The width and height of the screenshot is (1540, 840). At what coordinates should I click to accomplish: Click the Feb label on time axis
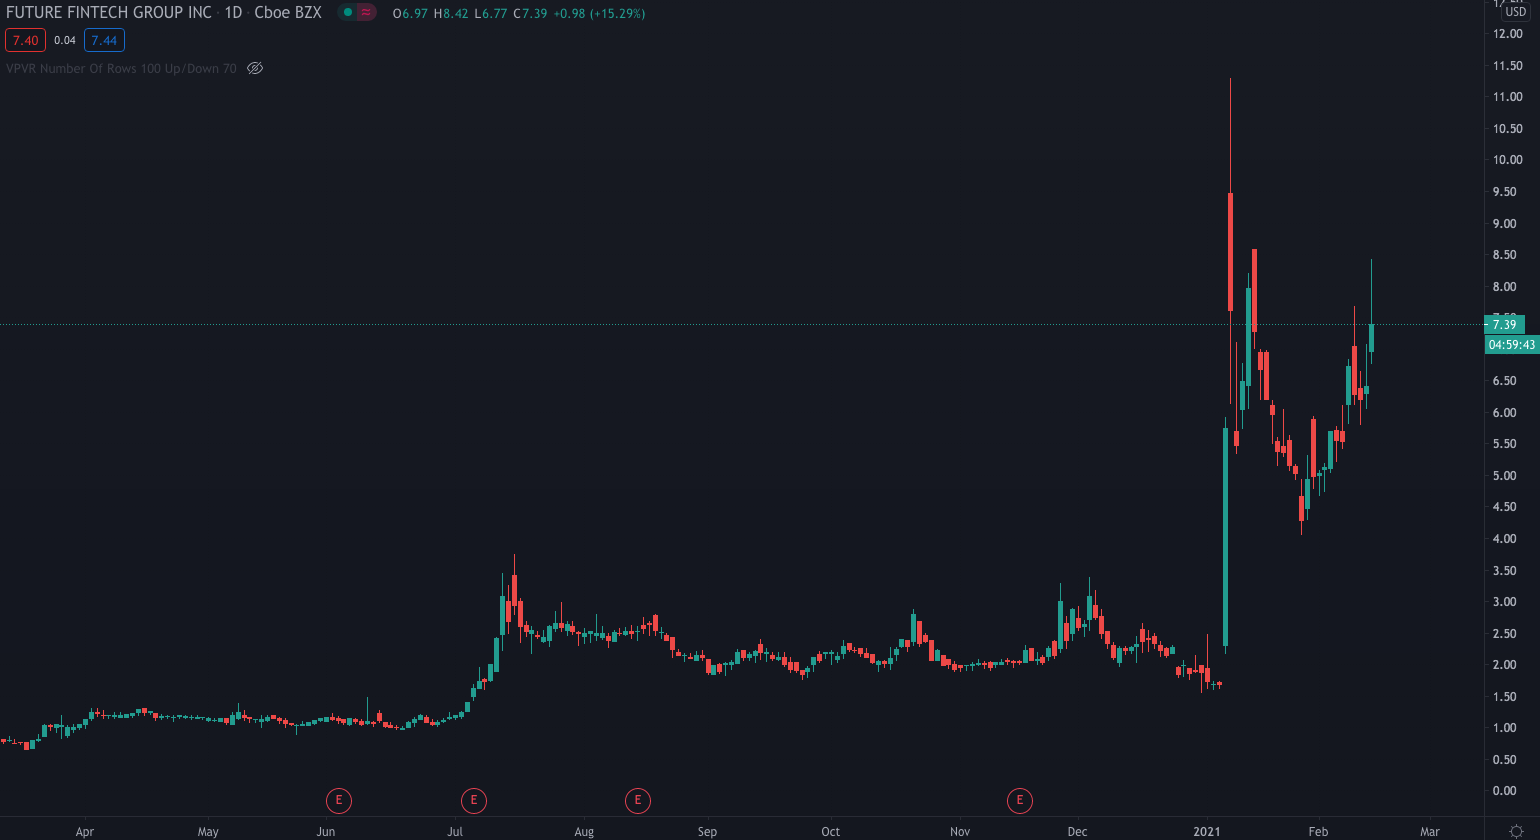(x=1318, y=832)
